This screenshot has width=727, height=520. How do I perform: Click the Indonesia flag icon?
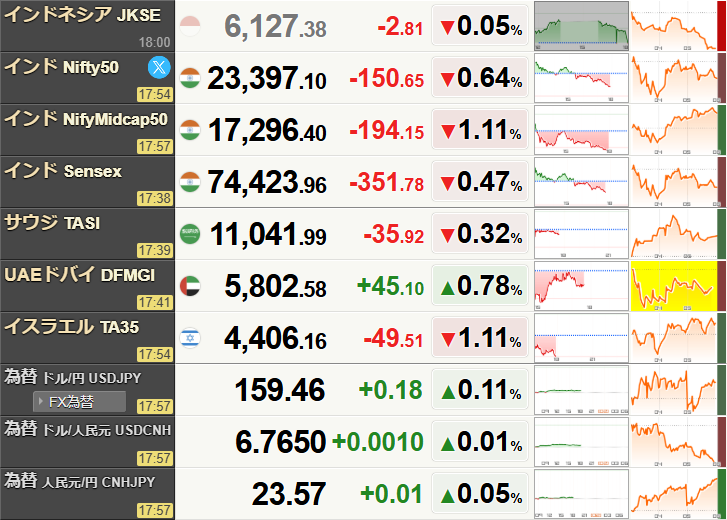(x=190, y=25)
